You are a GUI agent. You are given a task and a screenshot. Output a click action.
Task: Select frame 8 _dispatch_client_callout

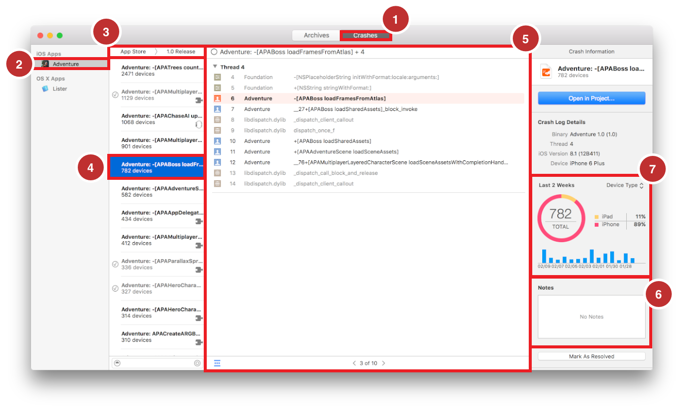point(368,120)
